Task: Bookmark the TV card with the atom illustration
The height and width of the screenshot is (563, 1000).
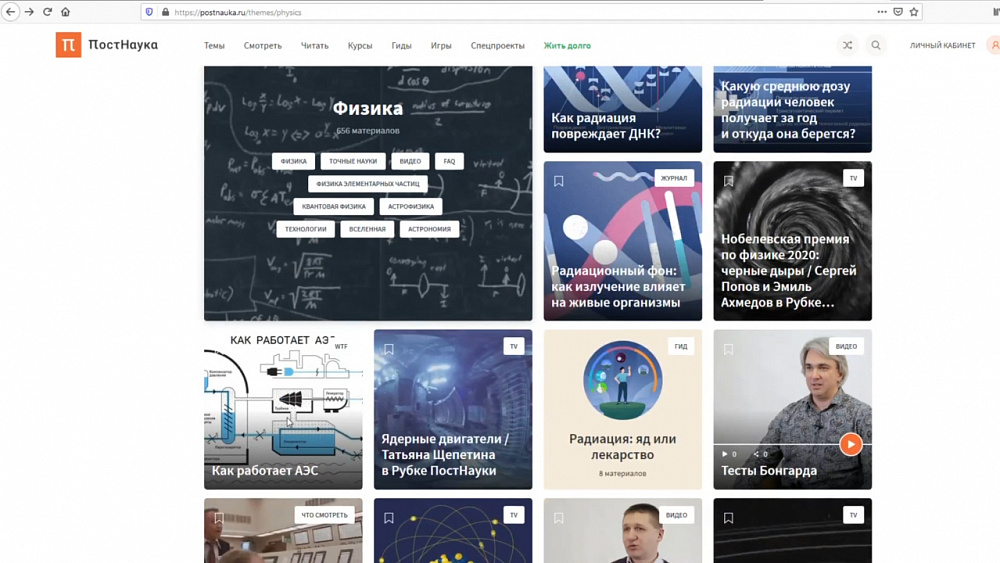Action: click(x=388, y=518)
